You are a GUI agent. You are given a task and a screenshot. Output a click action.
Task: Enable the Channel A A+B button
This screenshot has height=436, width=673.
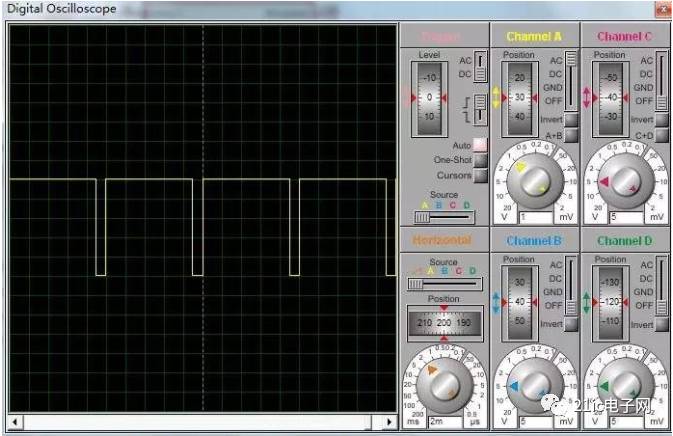click(572, 135)
